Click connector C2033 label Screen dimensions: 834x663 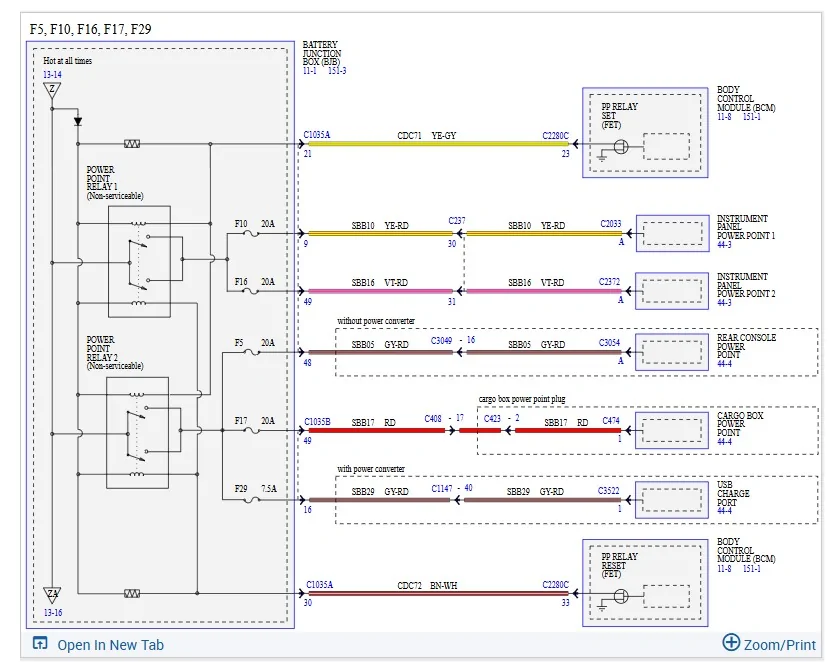tap(611, 224)
